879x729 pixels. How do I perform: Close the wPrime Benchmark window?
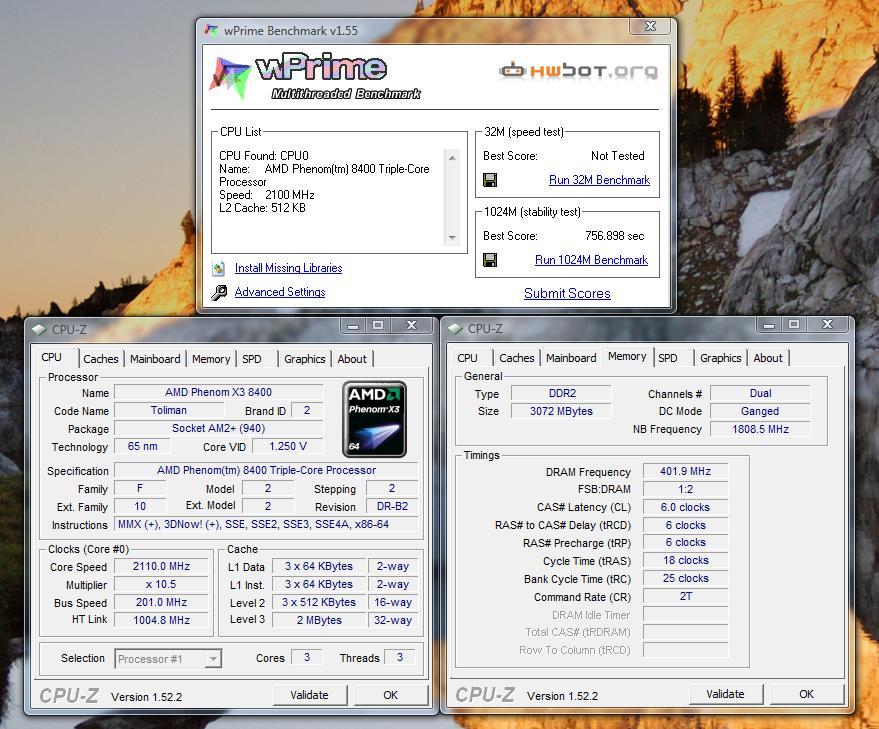(x=650, y=26)
